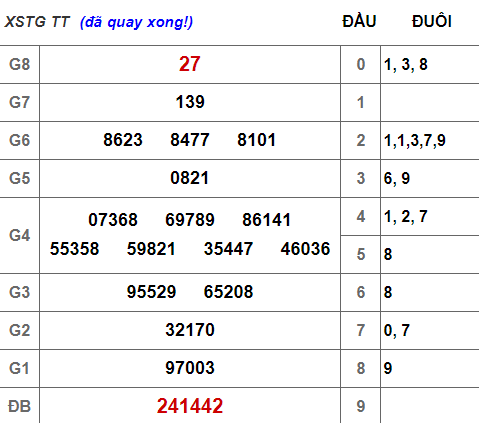Click head digit 3 in ĐẦU column
Image resolution: width=479 pixels, height=423 pixels.
tap(361, 178)
